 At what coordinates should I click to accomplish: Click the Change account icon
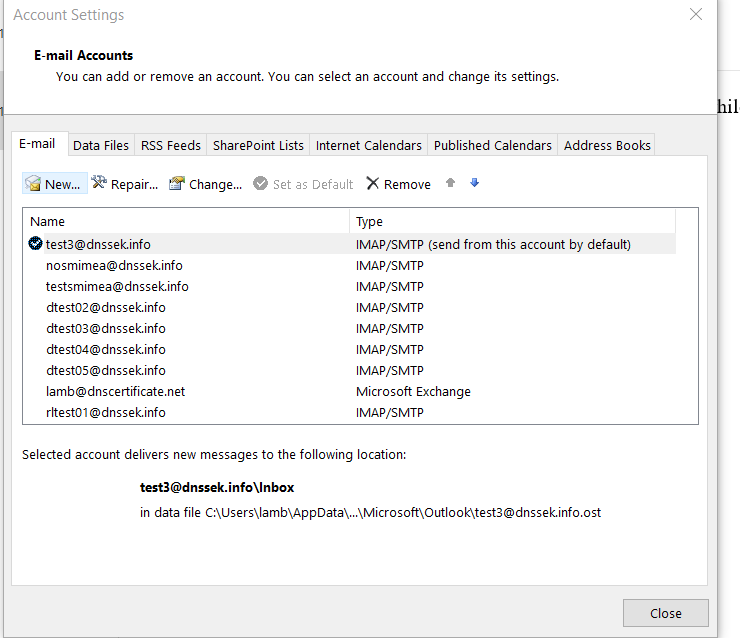tap(177, 183)
